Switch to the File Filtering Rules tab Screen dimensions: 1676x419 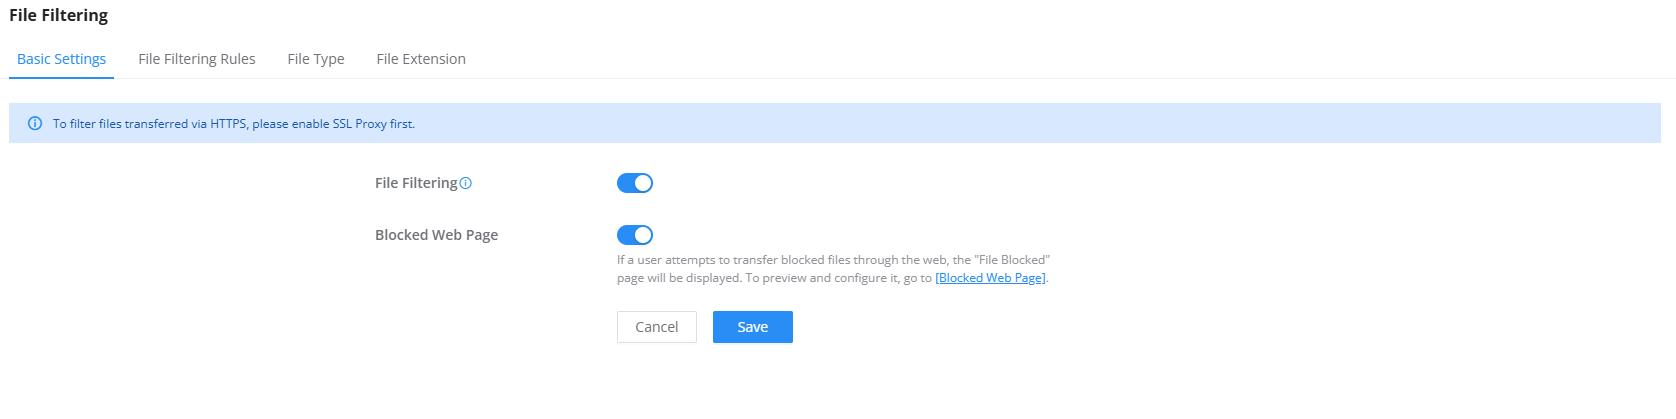pyautogui.click(x=197, y=59)
